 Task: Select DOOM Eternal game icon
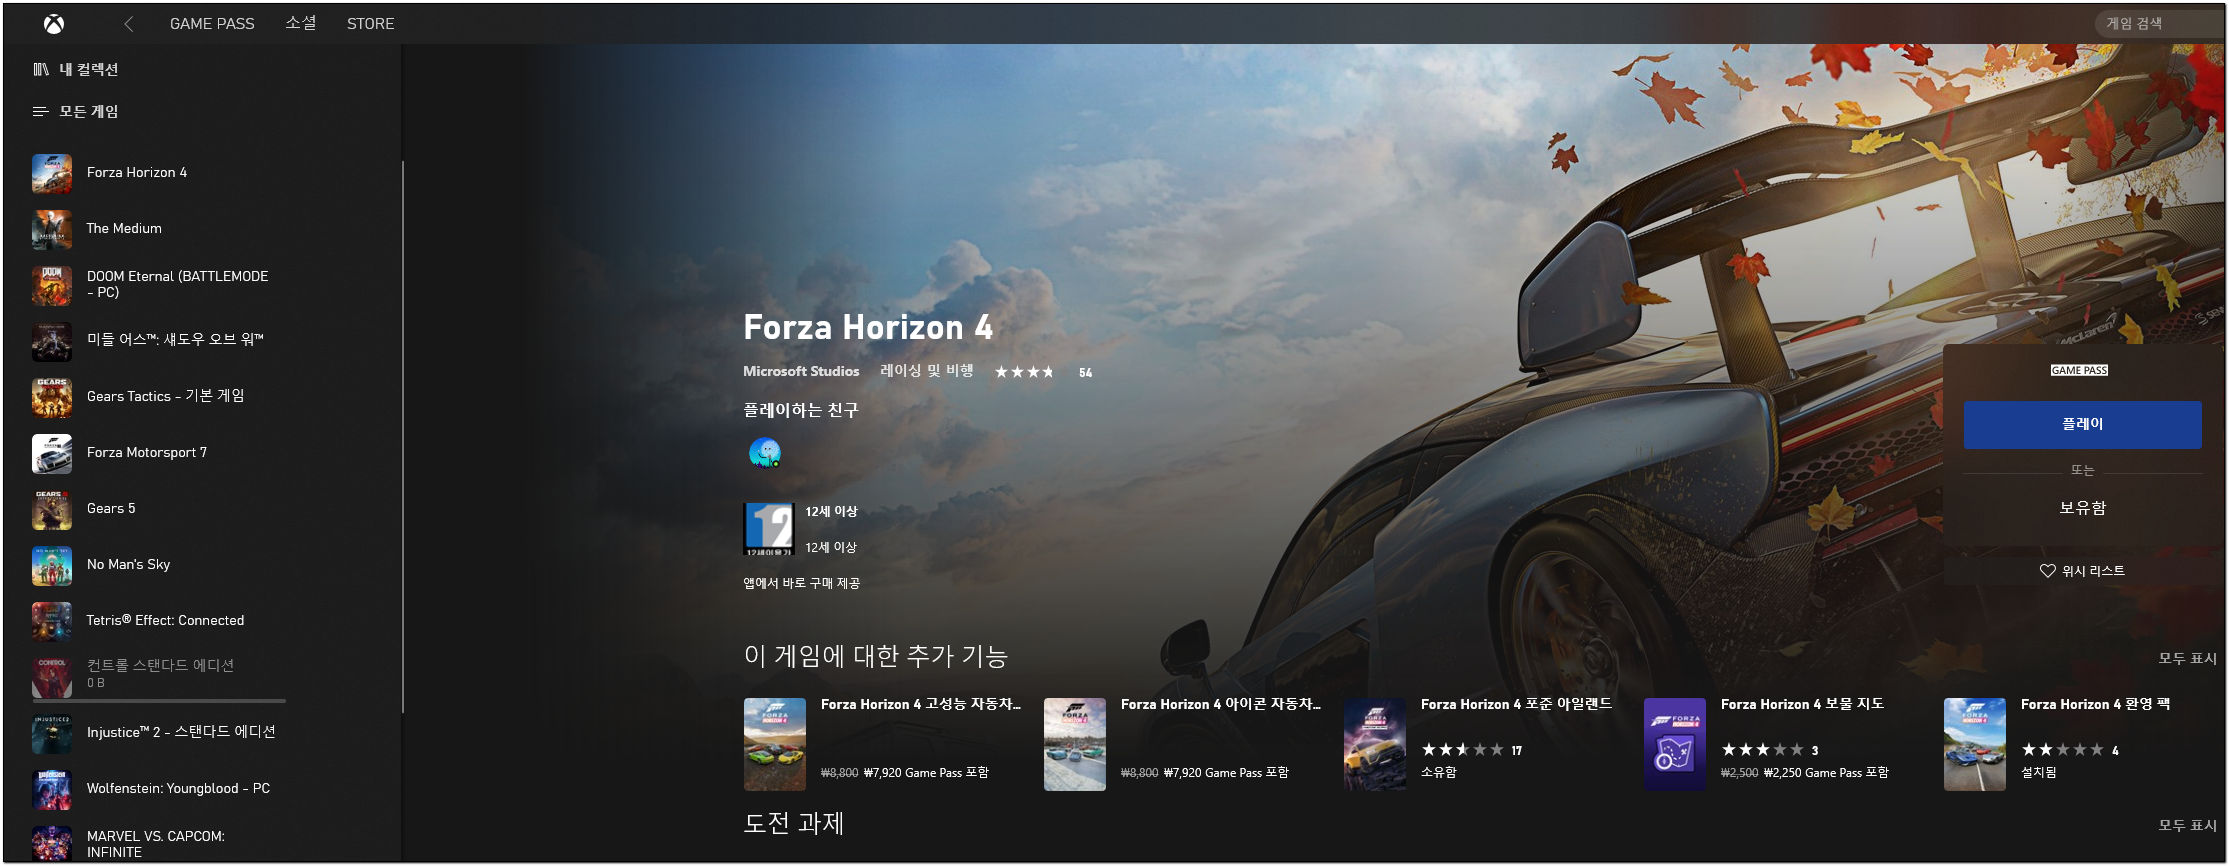pyautogui.click(x=52, y=285)
